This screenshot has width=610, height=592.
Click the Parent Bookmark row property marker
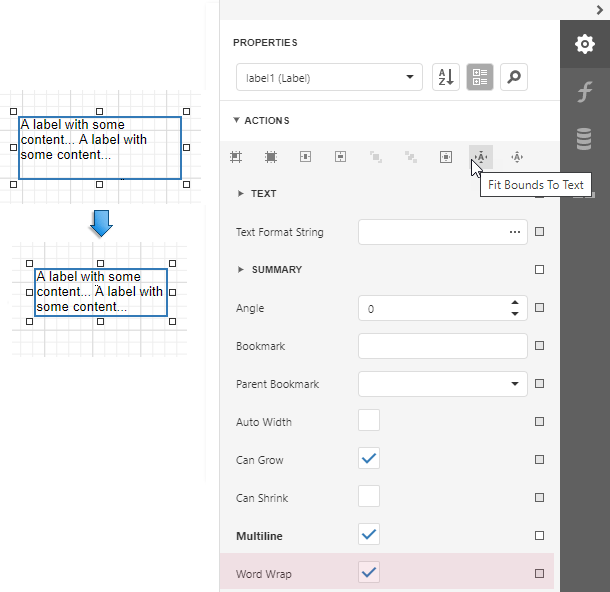point(539,384)
